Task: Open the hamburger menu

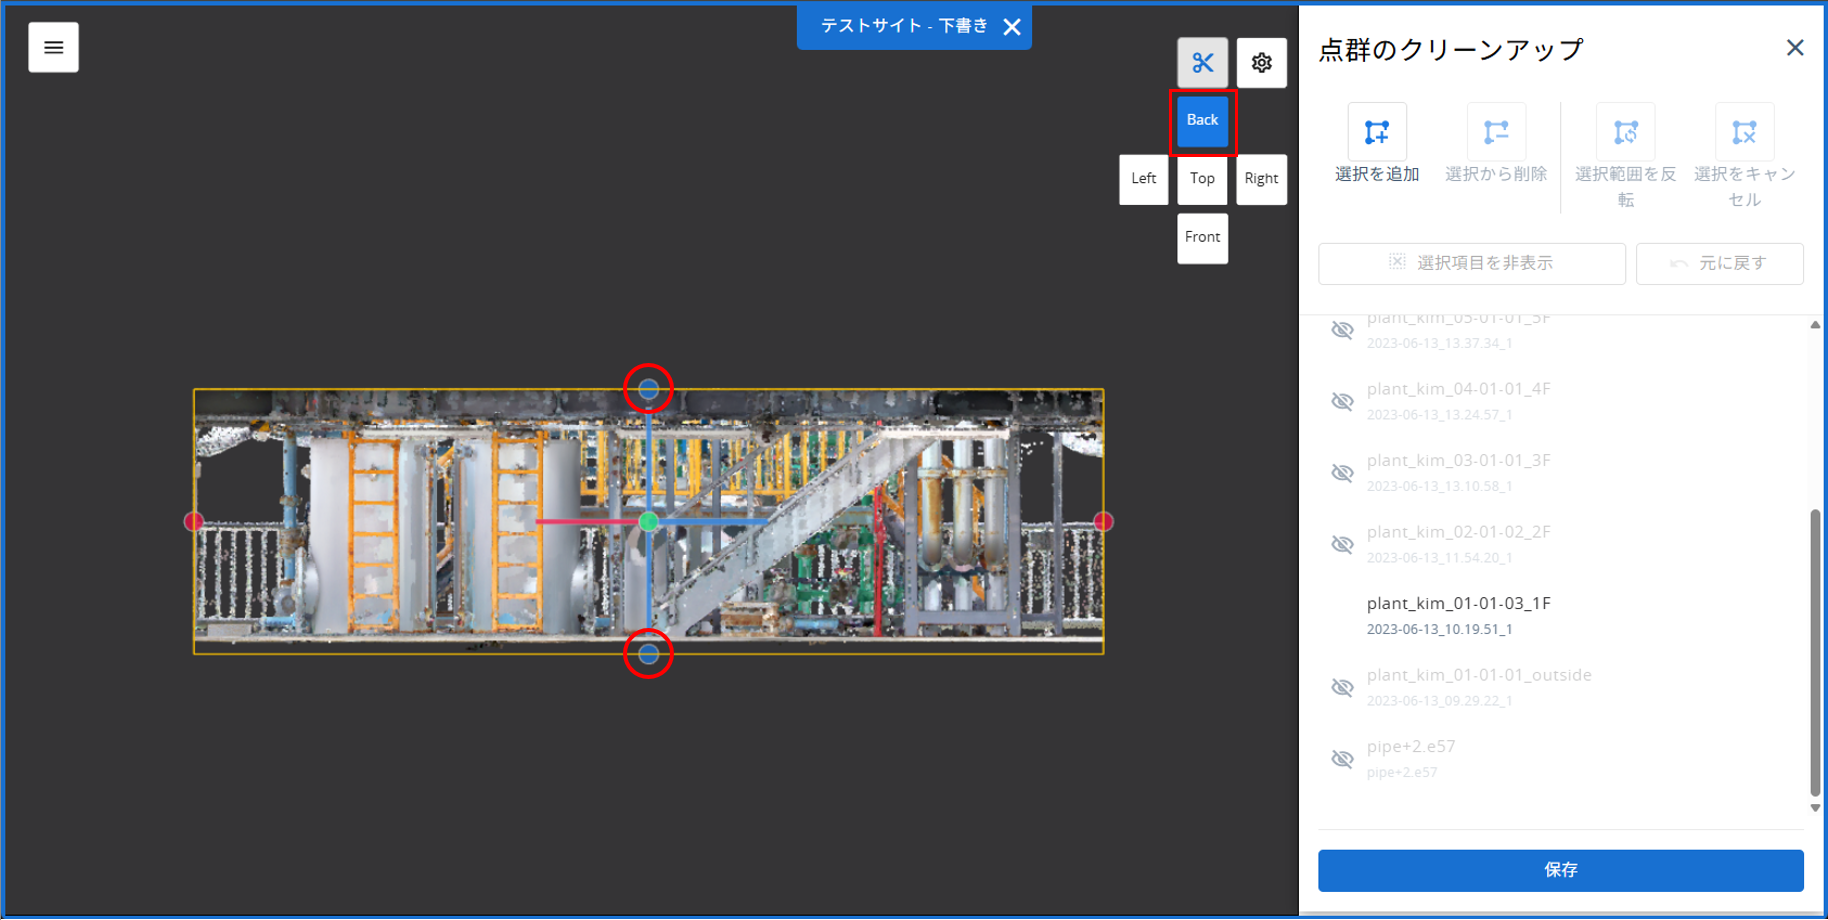Action: pyautogui.click(x=54, y=48)
